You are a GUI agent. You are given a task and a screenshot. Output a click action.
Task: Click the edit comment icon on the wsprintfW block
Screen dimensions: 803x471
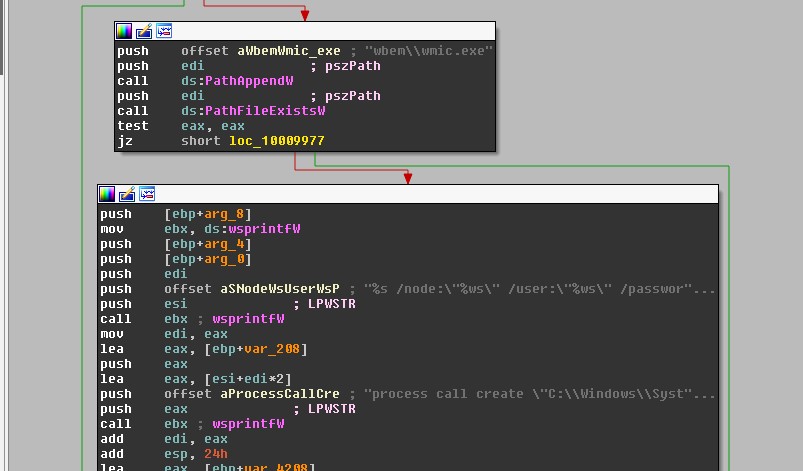126,194
